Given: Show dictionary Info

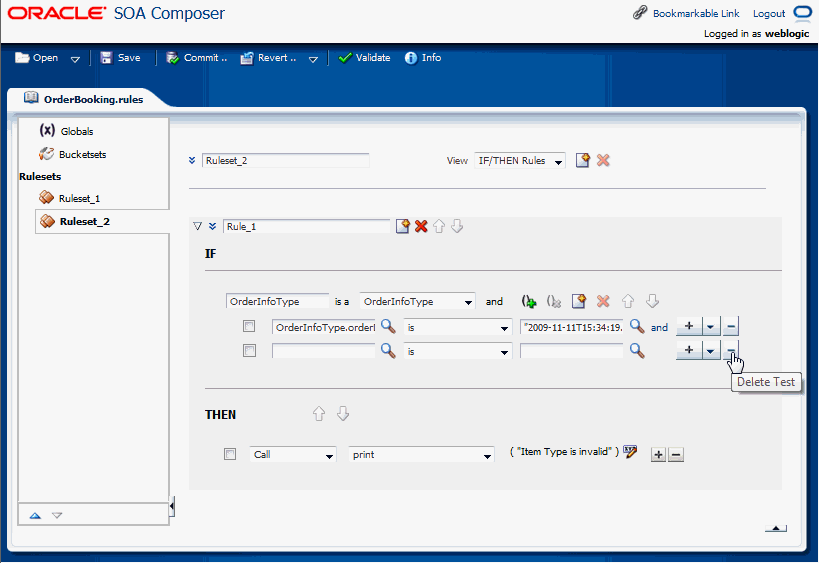Looking at the screenshot, I should (423, 57).
